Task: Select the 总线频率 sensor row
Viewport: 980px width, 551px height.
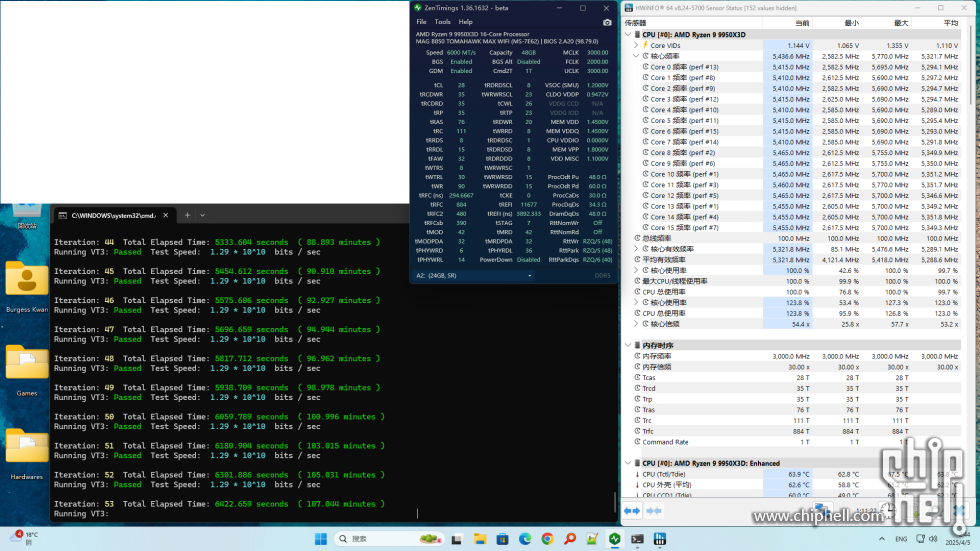Action: click(x=792, y=238)
